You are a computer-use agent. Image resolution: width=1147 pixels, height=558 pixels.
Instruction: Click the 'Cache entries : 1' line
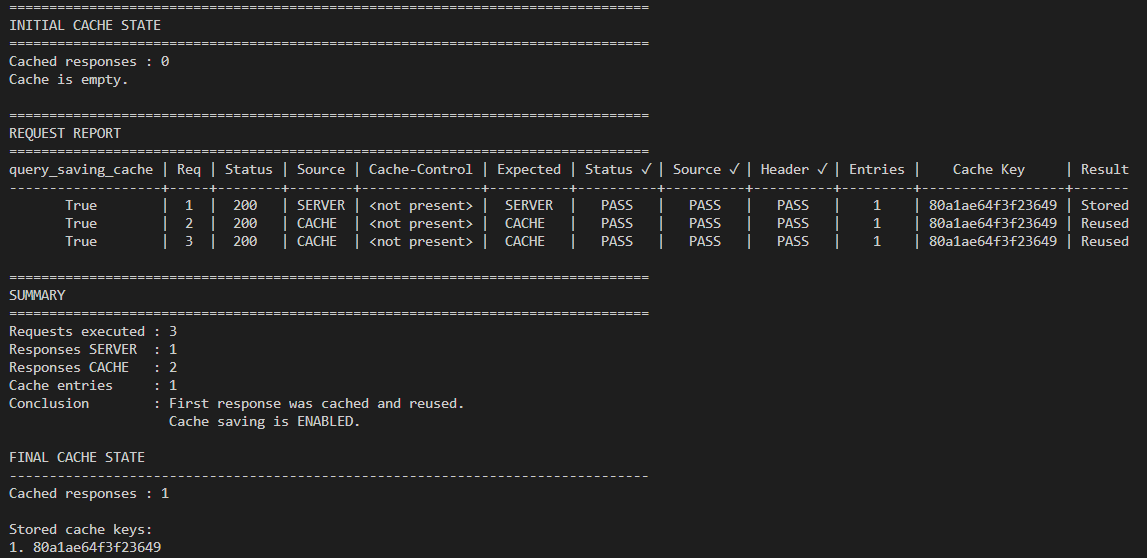click(x=93, y=385)
